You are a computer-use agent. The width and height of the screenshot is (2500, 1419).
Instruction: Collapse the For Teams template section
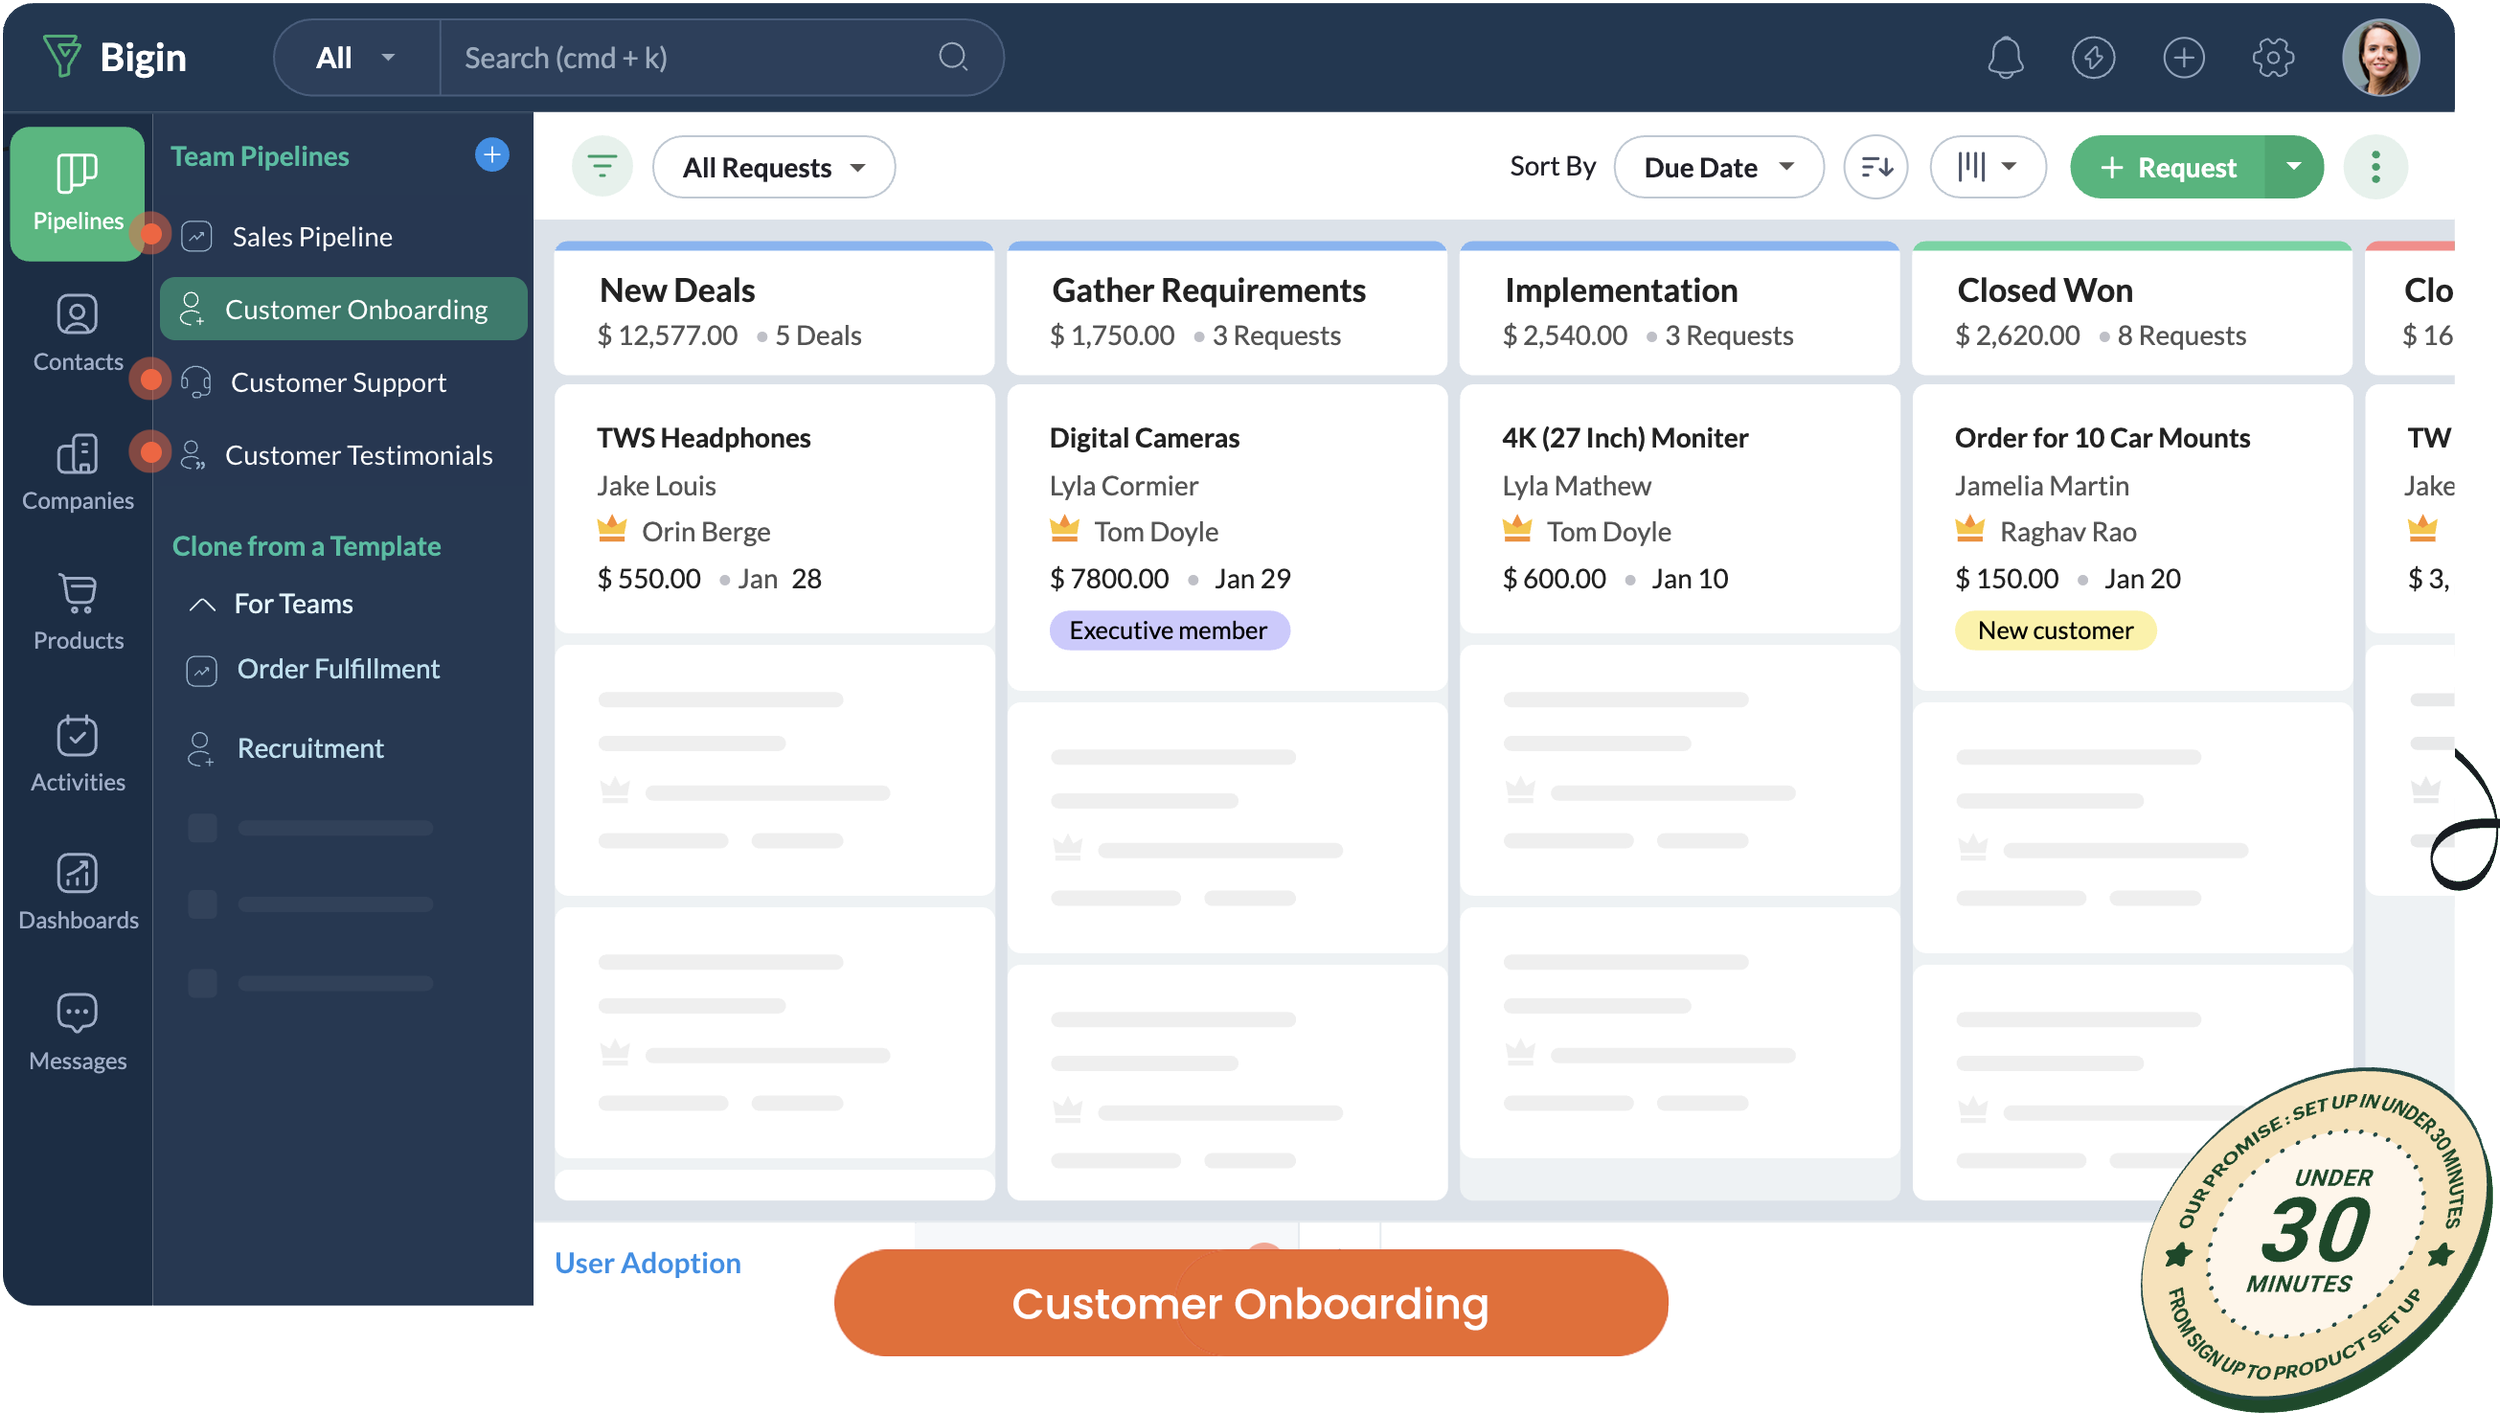tap(202, 603)
